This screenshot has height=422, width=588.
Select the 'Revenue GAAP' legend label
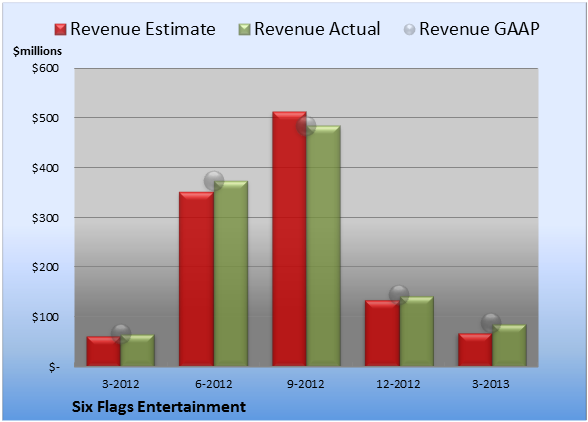[x=480, y=29]
